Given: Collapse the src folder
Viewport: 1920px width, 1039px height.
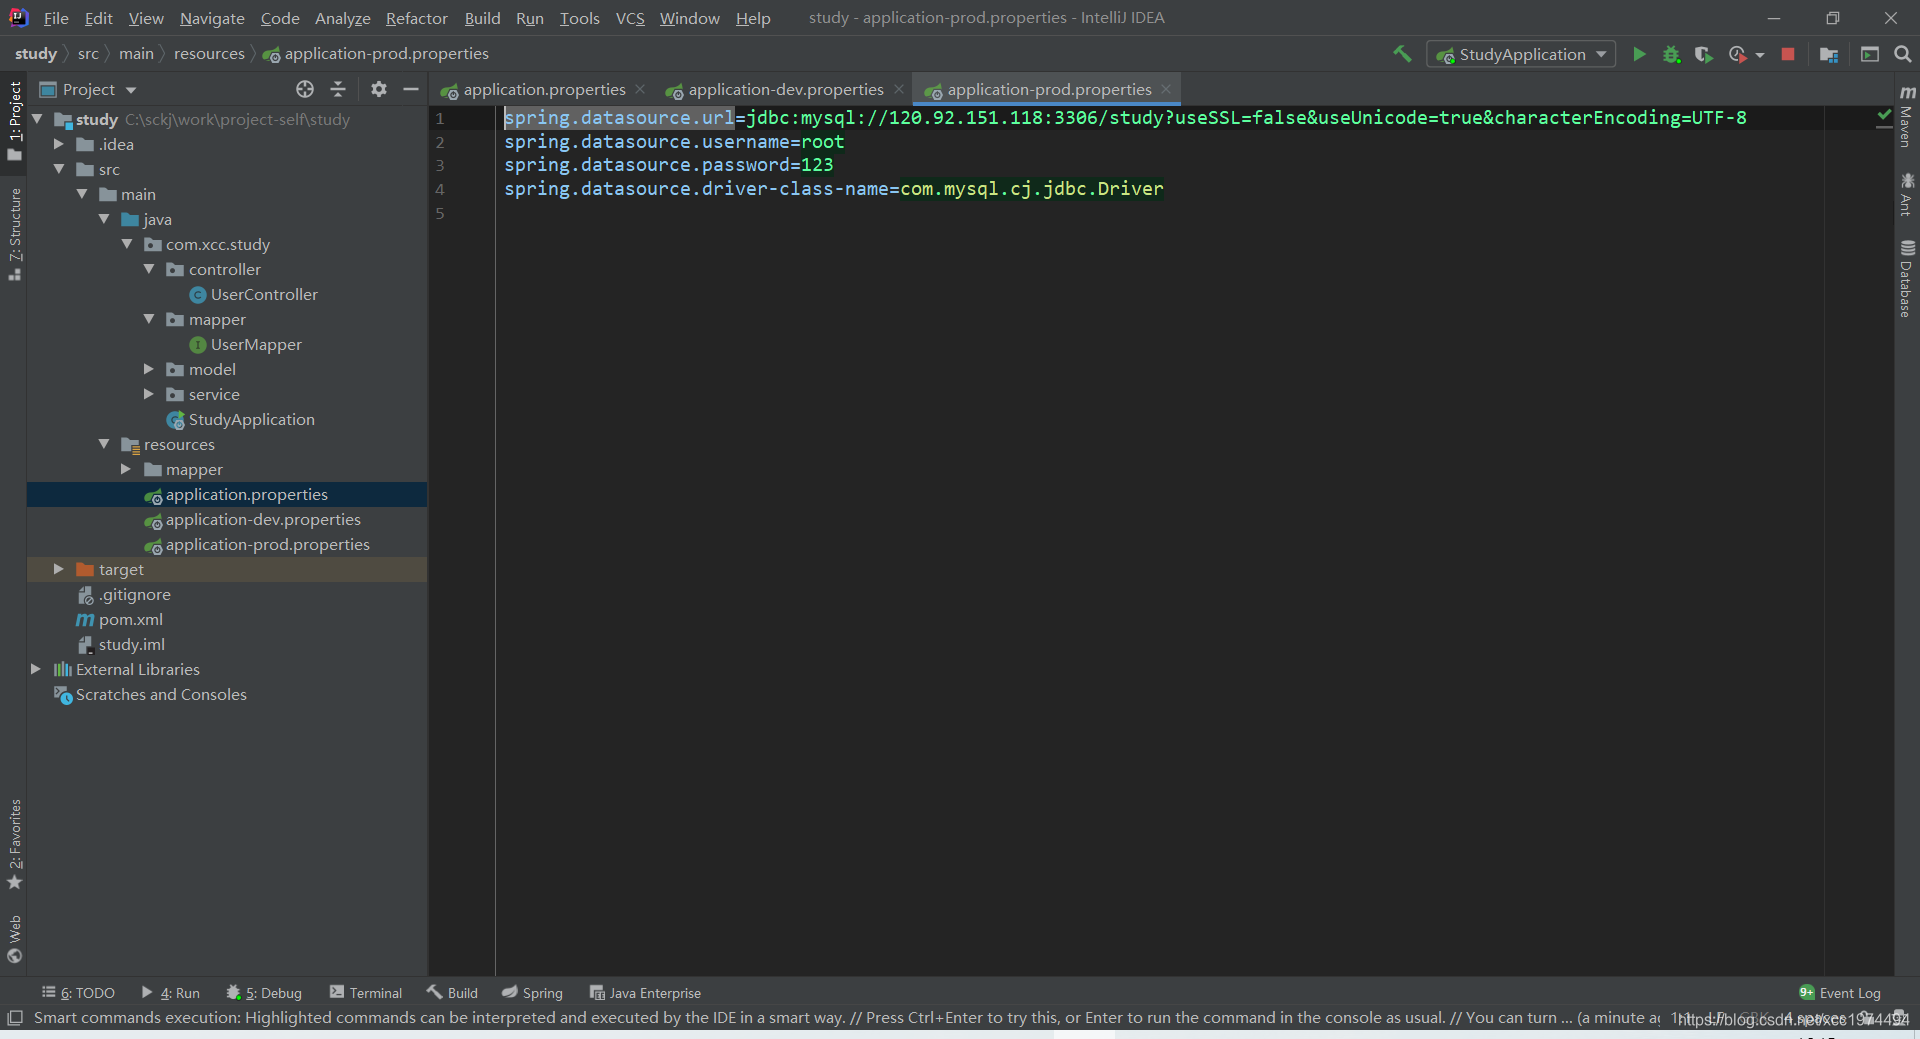Looking at the screenshot, I should 59,169.
